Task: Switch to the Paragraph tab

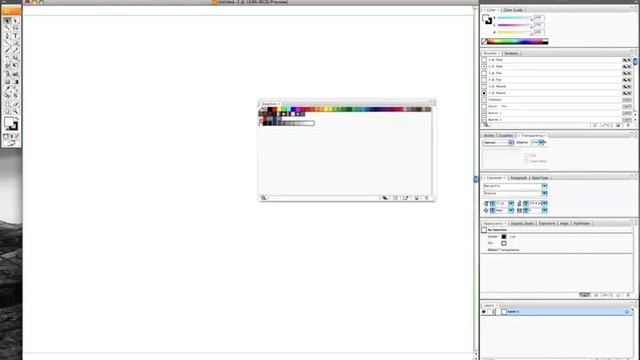Action: point(519,178)
